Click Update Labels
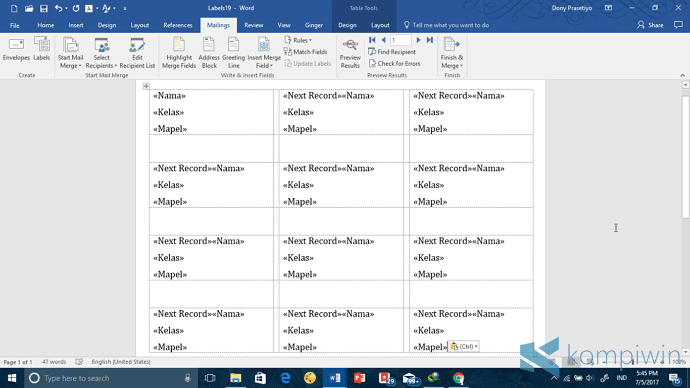The image size is (690, 388). (308, 63)
